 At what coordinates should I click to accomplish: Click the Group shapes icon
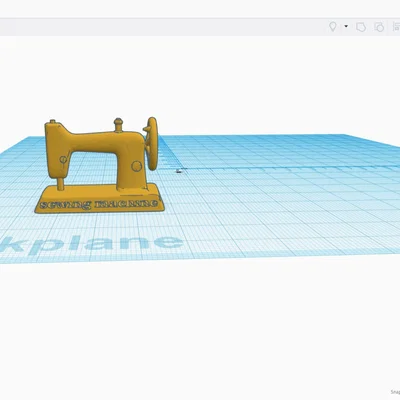coord(361,27)
